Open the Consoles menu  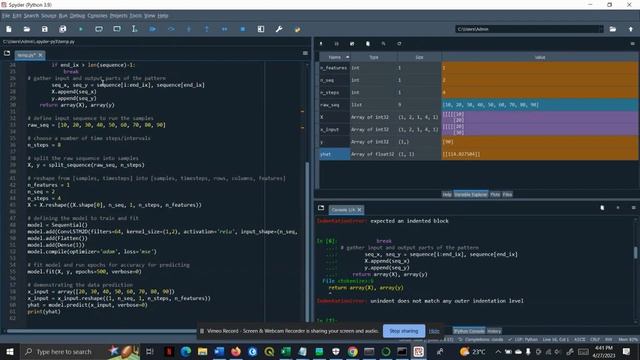tap(97, 16)
